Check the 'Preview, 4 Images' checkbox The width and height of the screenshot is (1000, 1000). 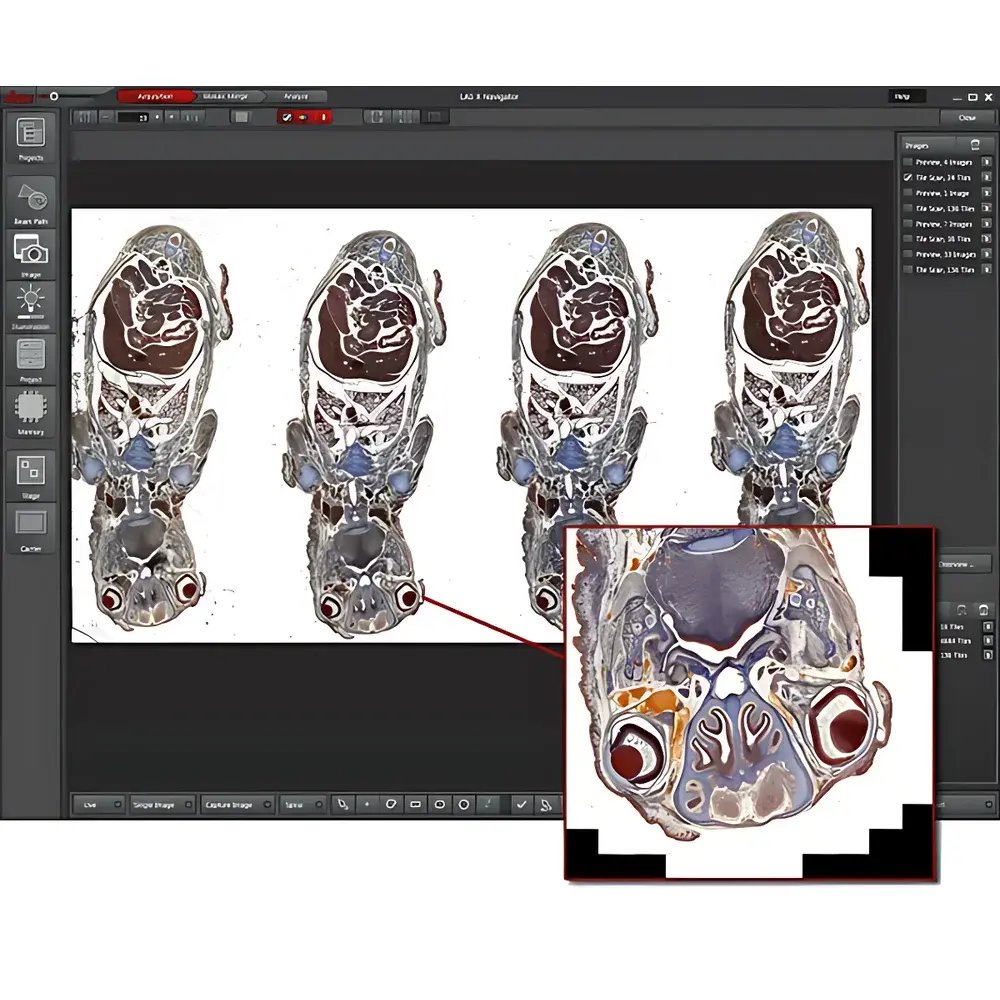908,162
